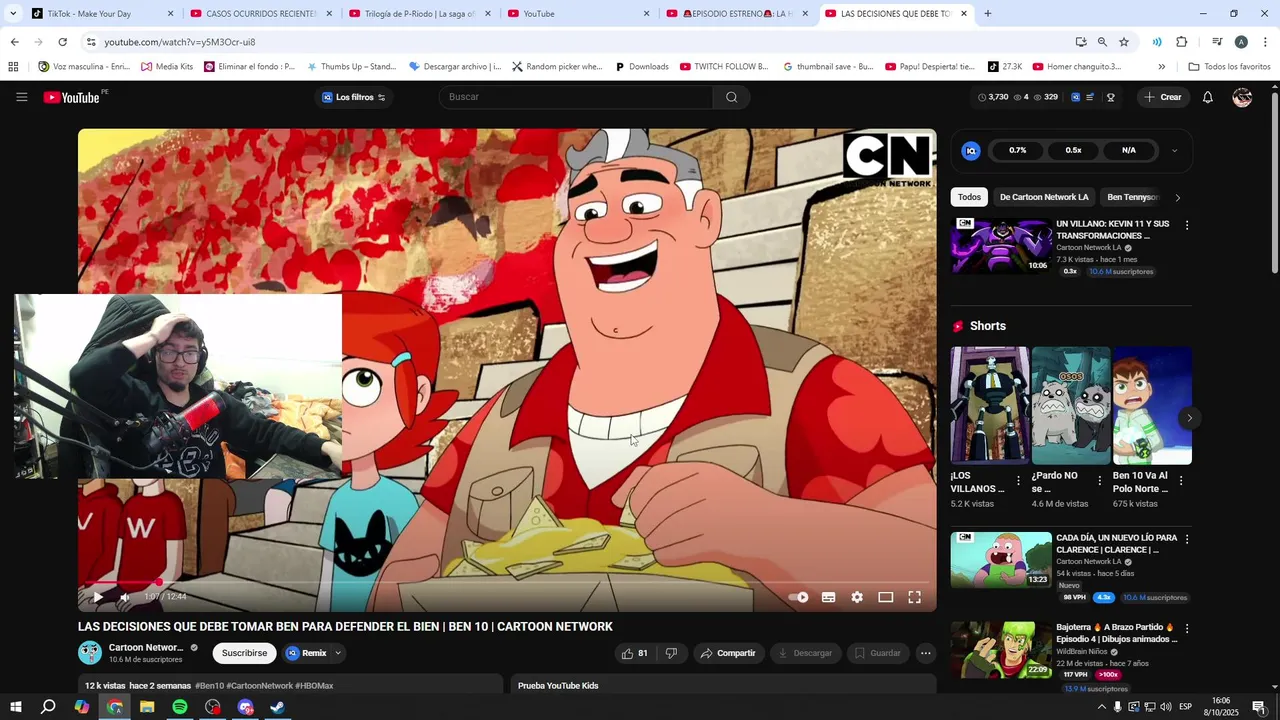Expand hidden bookmarks chevron

click(x=1161, y=67)
